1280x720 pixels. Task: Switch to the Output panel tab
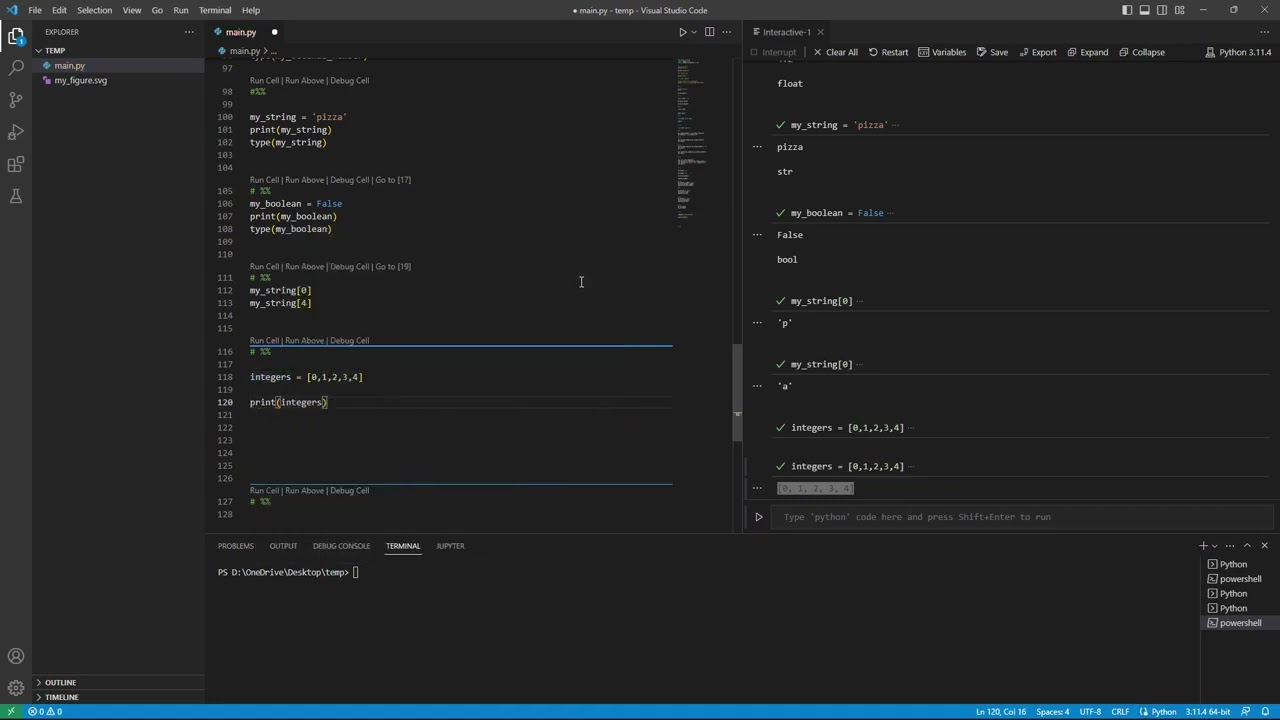click(283, 546)
